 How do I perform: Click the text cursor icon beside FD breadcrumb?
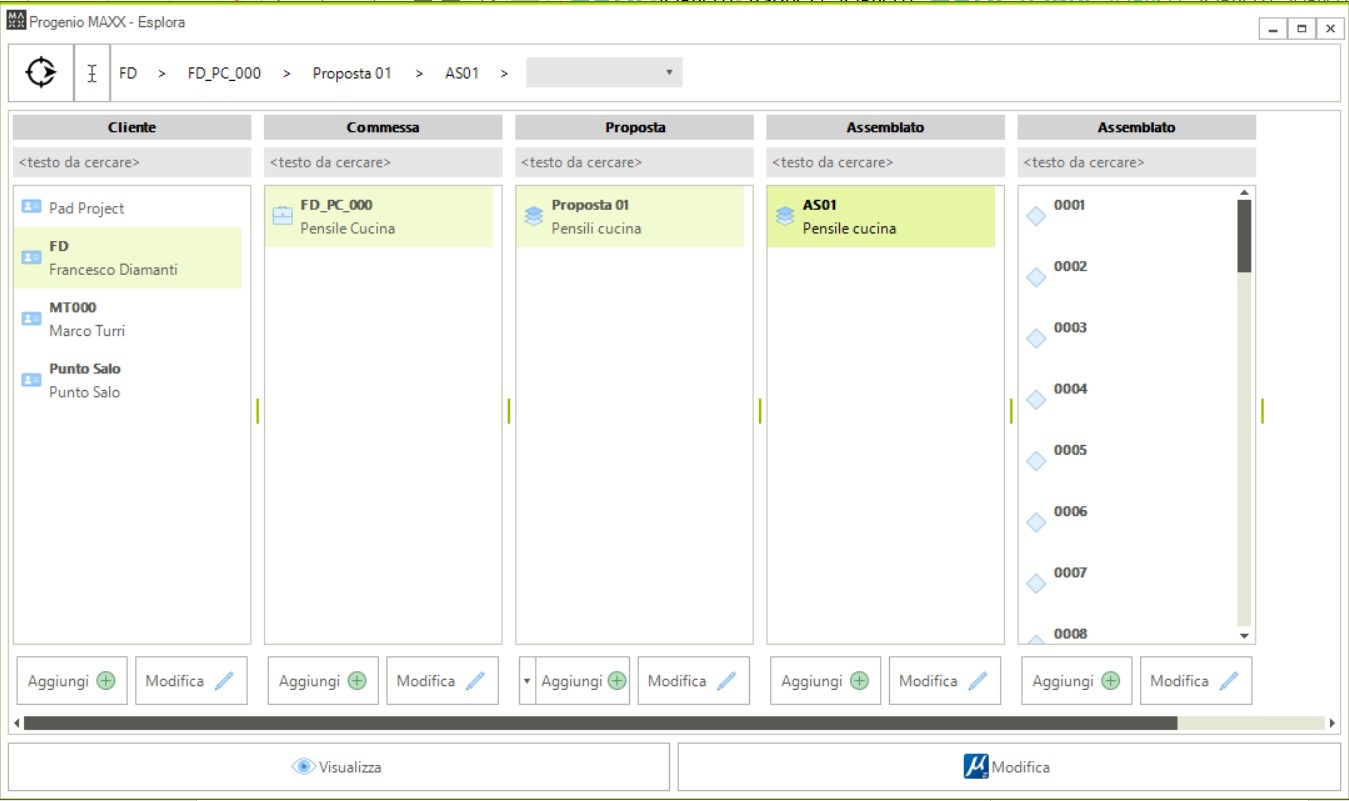92,73
